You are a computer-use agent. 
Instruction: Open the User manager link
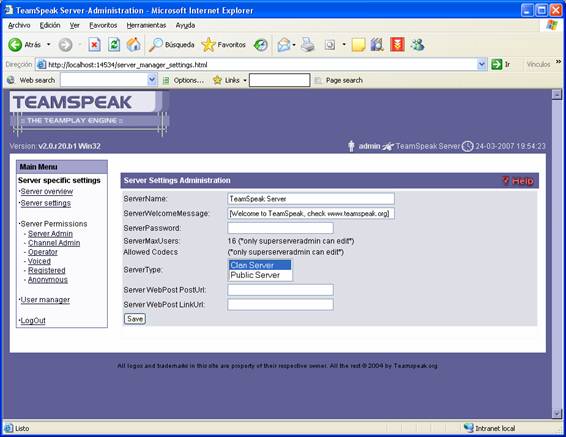[45, 300]
